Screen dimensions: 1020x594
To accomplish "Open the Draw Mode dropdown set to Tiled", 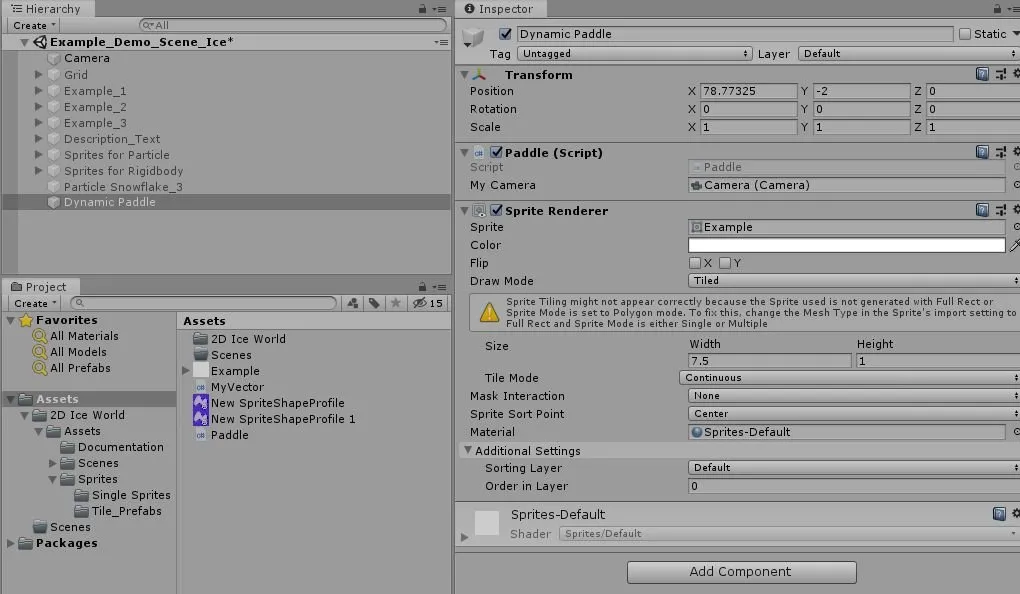I will pyautogui.click(x=853, y=281).
